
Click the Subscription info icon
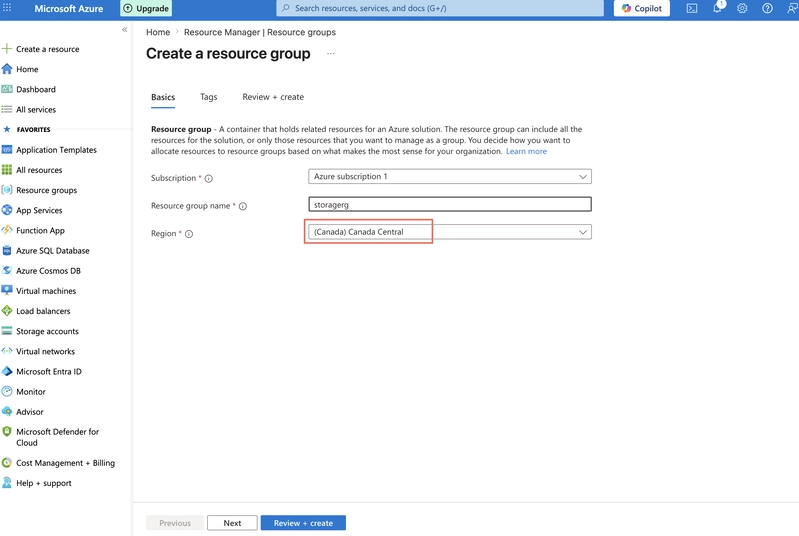click(x=208, y=178)
